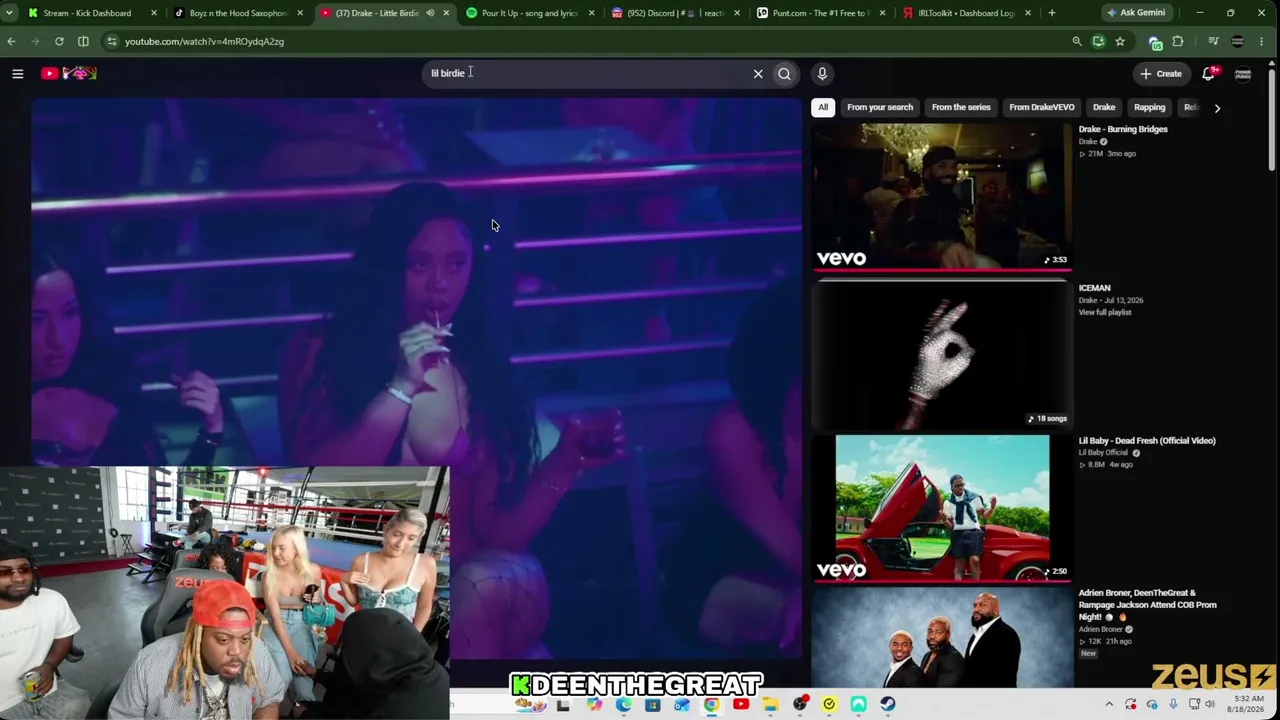Select the 'All' filter chip

823,107
